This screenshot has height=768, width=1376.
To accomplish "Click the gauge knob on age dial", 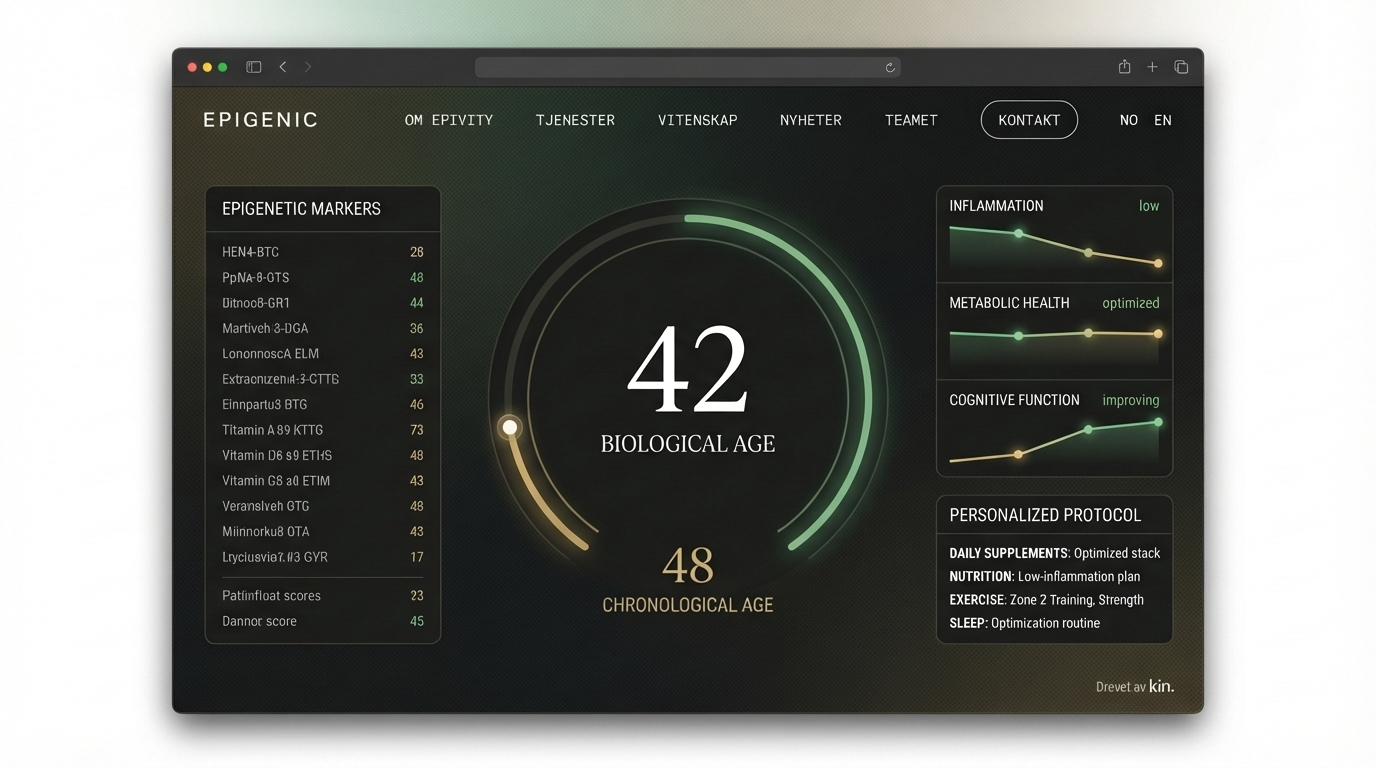I will [x=510, y=427].
